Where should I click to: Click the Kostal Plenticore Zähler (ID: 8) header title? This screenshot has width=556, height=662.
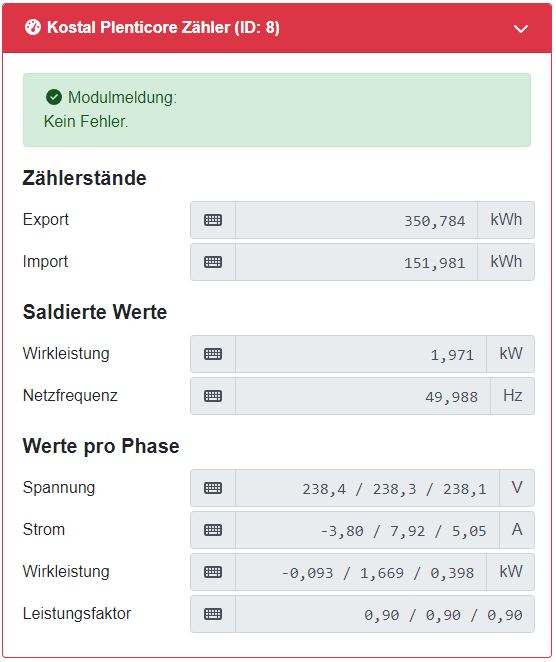coord(163,27)
